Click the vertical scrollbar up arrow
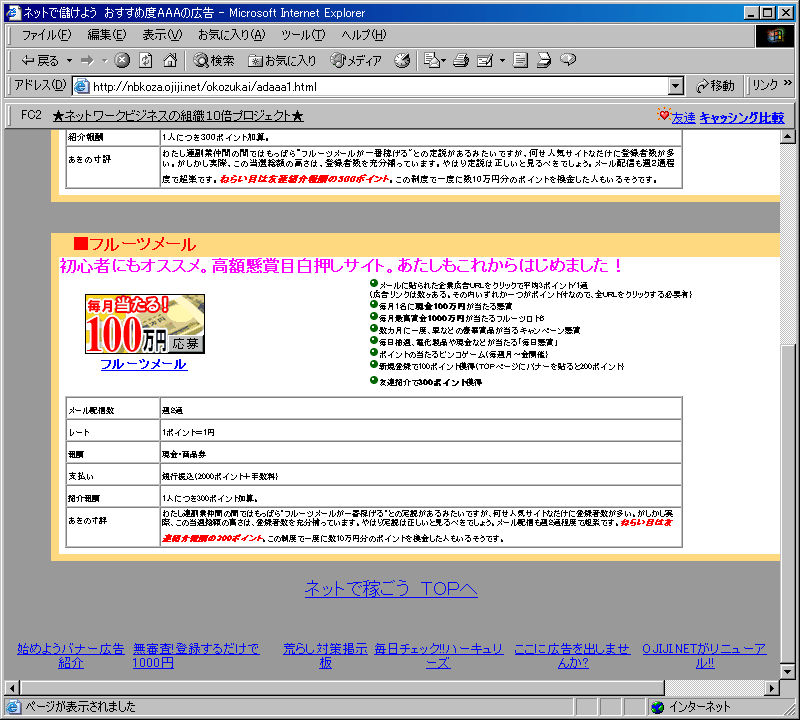 [788, 137]
